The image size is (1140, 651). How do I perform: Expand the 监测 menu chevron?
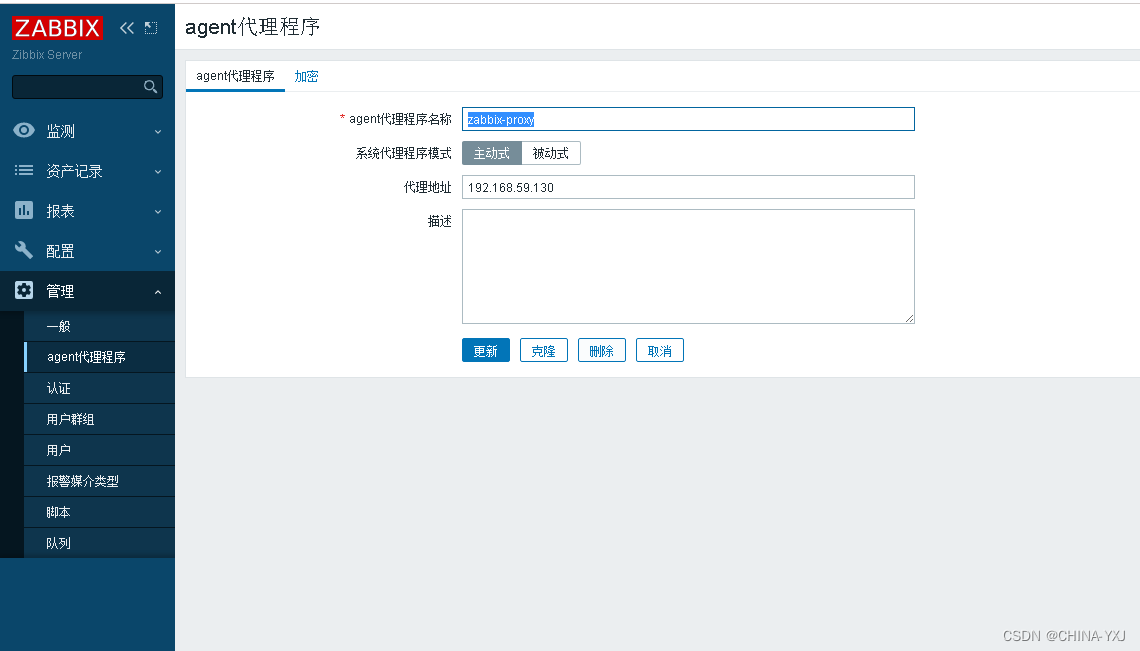click(158, 132)
